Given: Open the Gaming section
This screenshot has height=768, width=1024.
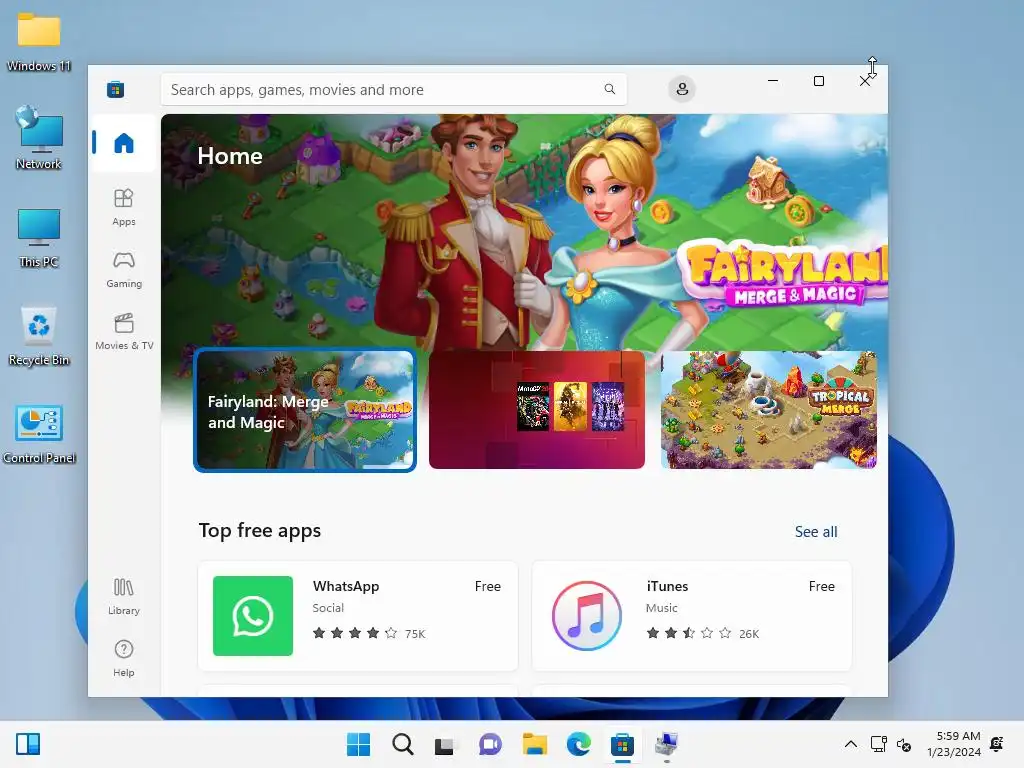Looking at the screenshot, I should click(123, 270).
